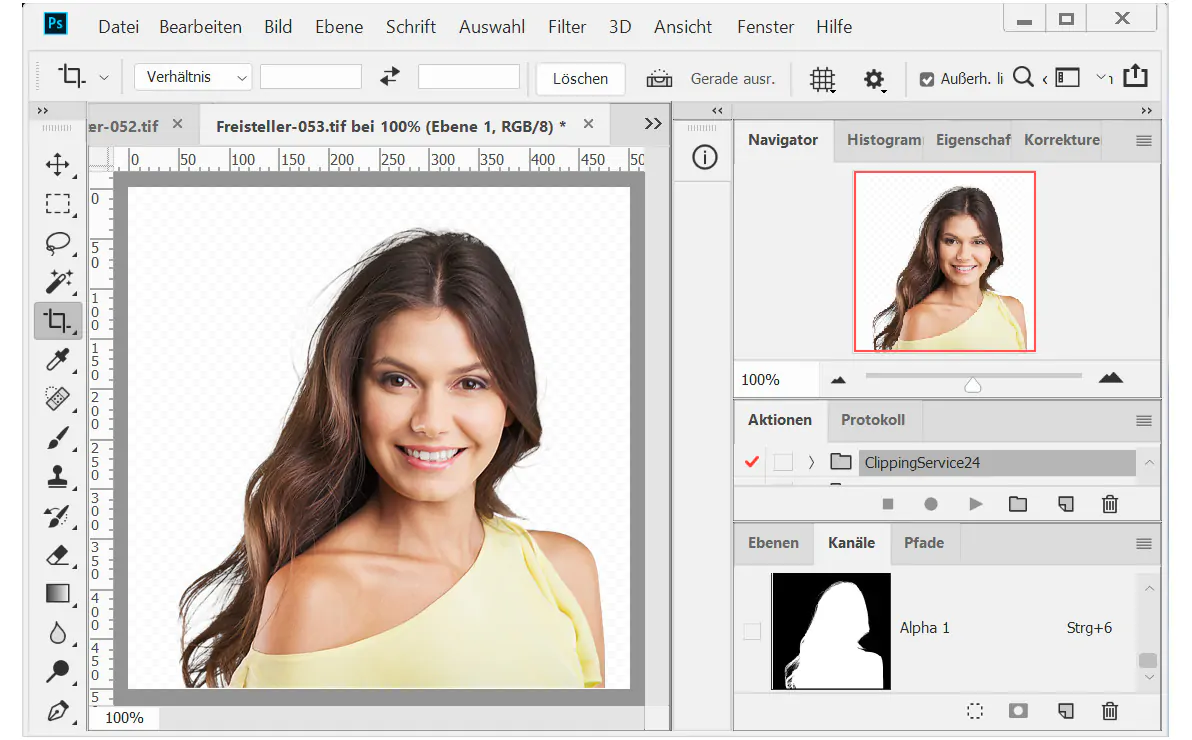Image resolution: width=1192 pixels, height=740 pixels.
Task: Open the Verhältnis dropdown
Action: coord(192,76)
